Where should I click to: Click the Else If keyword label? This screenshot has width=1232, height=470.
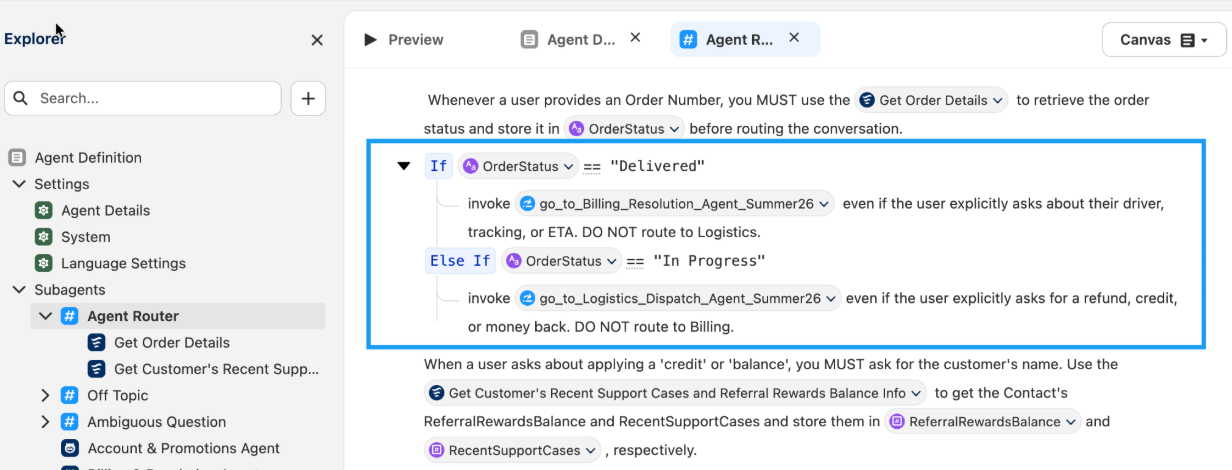click(x=460, y=261)
